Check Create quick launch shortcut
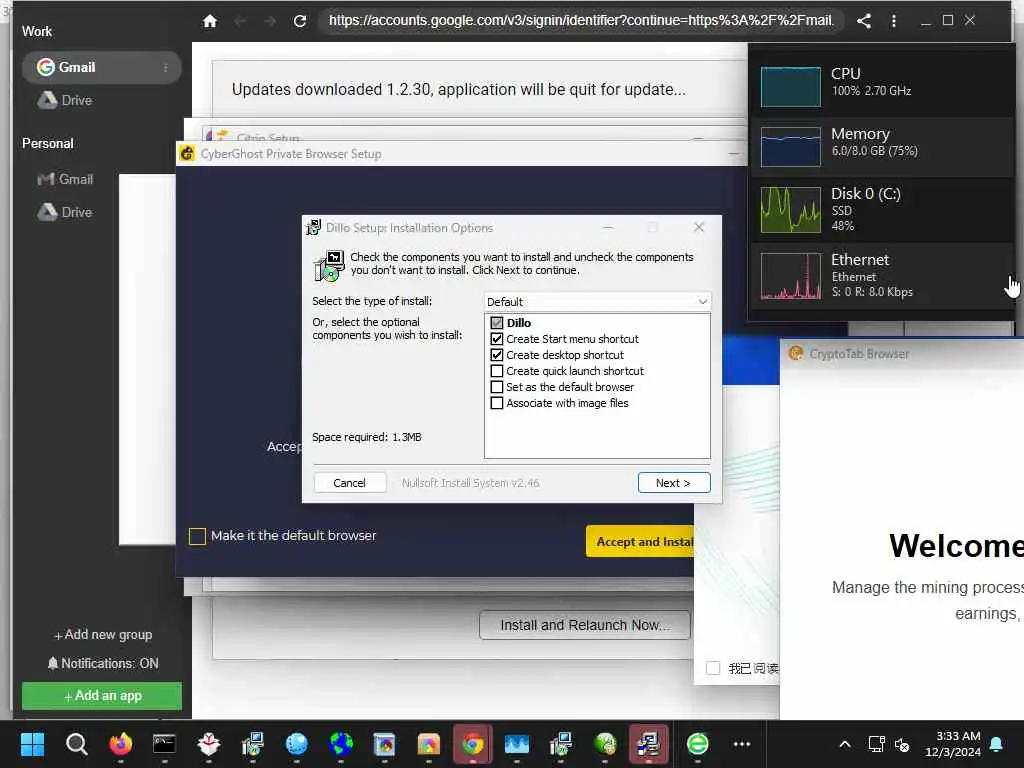 tap(497, 371)
